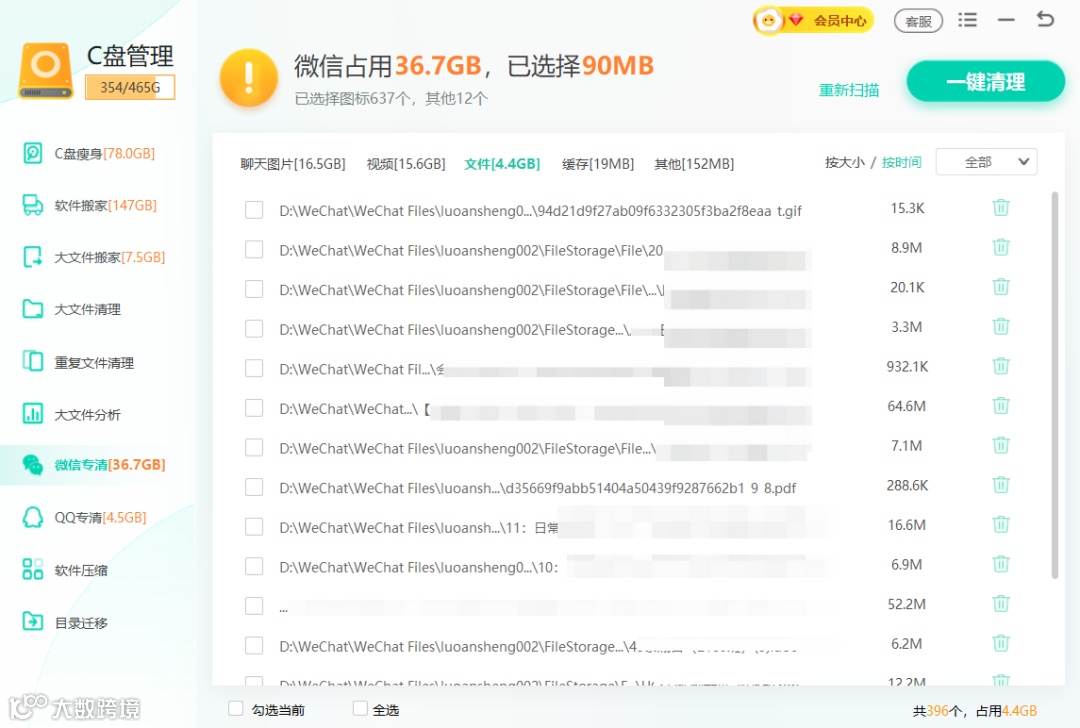Delete the t.gif file via trash icon
Image resolution: width=1080 pixels, height=728 pixels.
click(1001, 207)
